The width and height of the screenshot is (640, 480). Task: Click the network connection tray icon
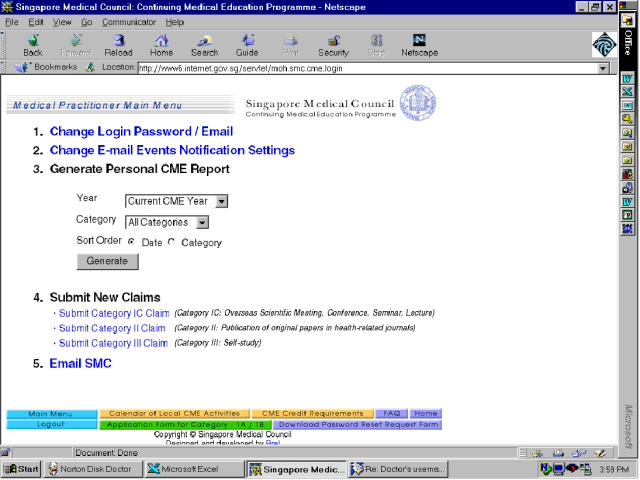coord(585,469)
